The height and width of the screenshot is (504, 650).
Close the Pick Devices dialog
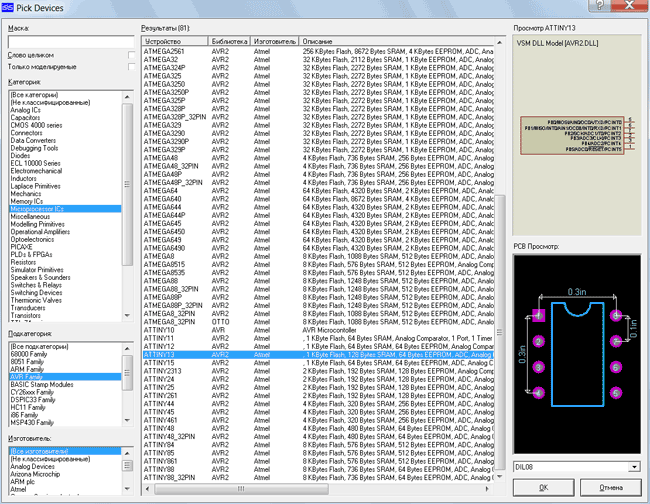pyautogui.click(x=629, y=5)
